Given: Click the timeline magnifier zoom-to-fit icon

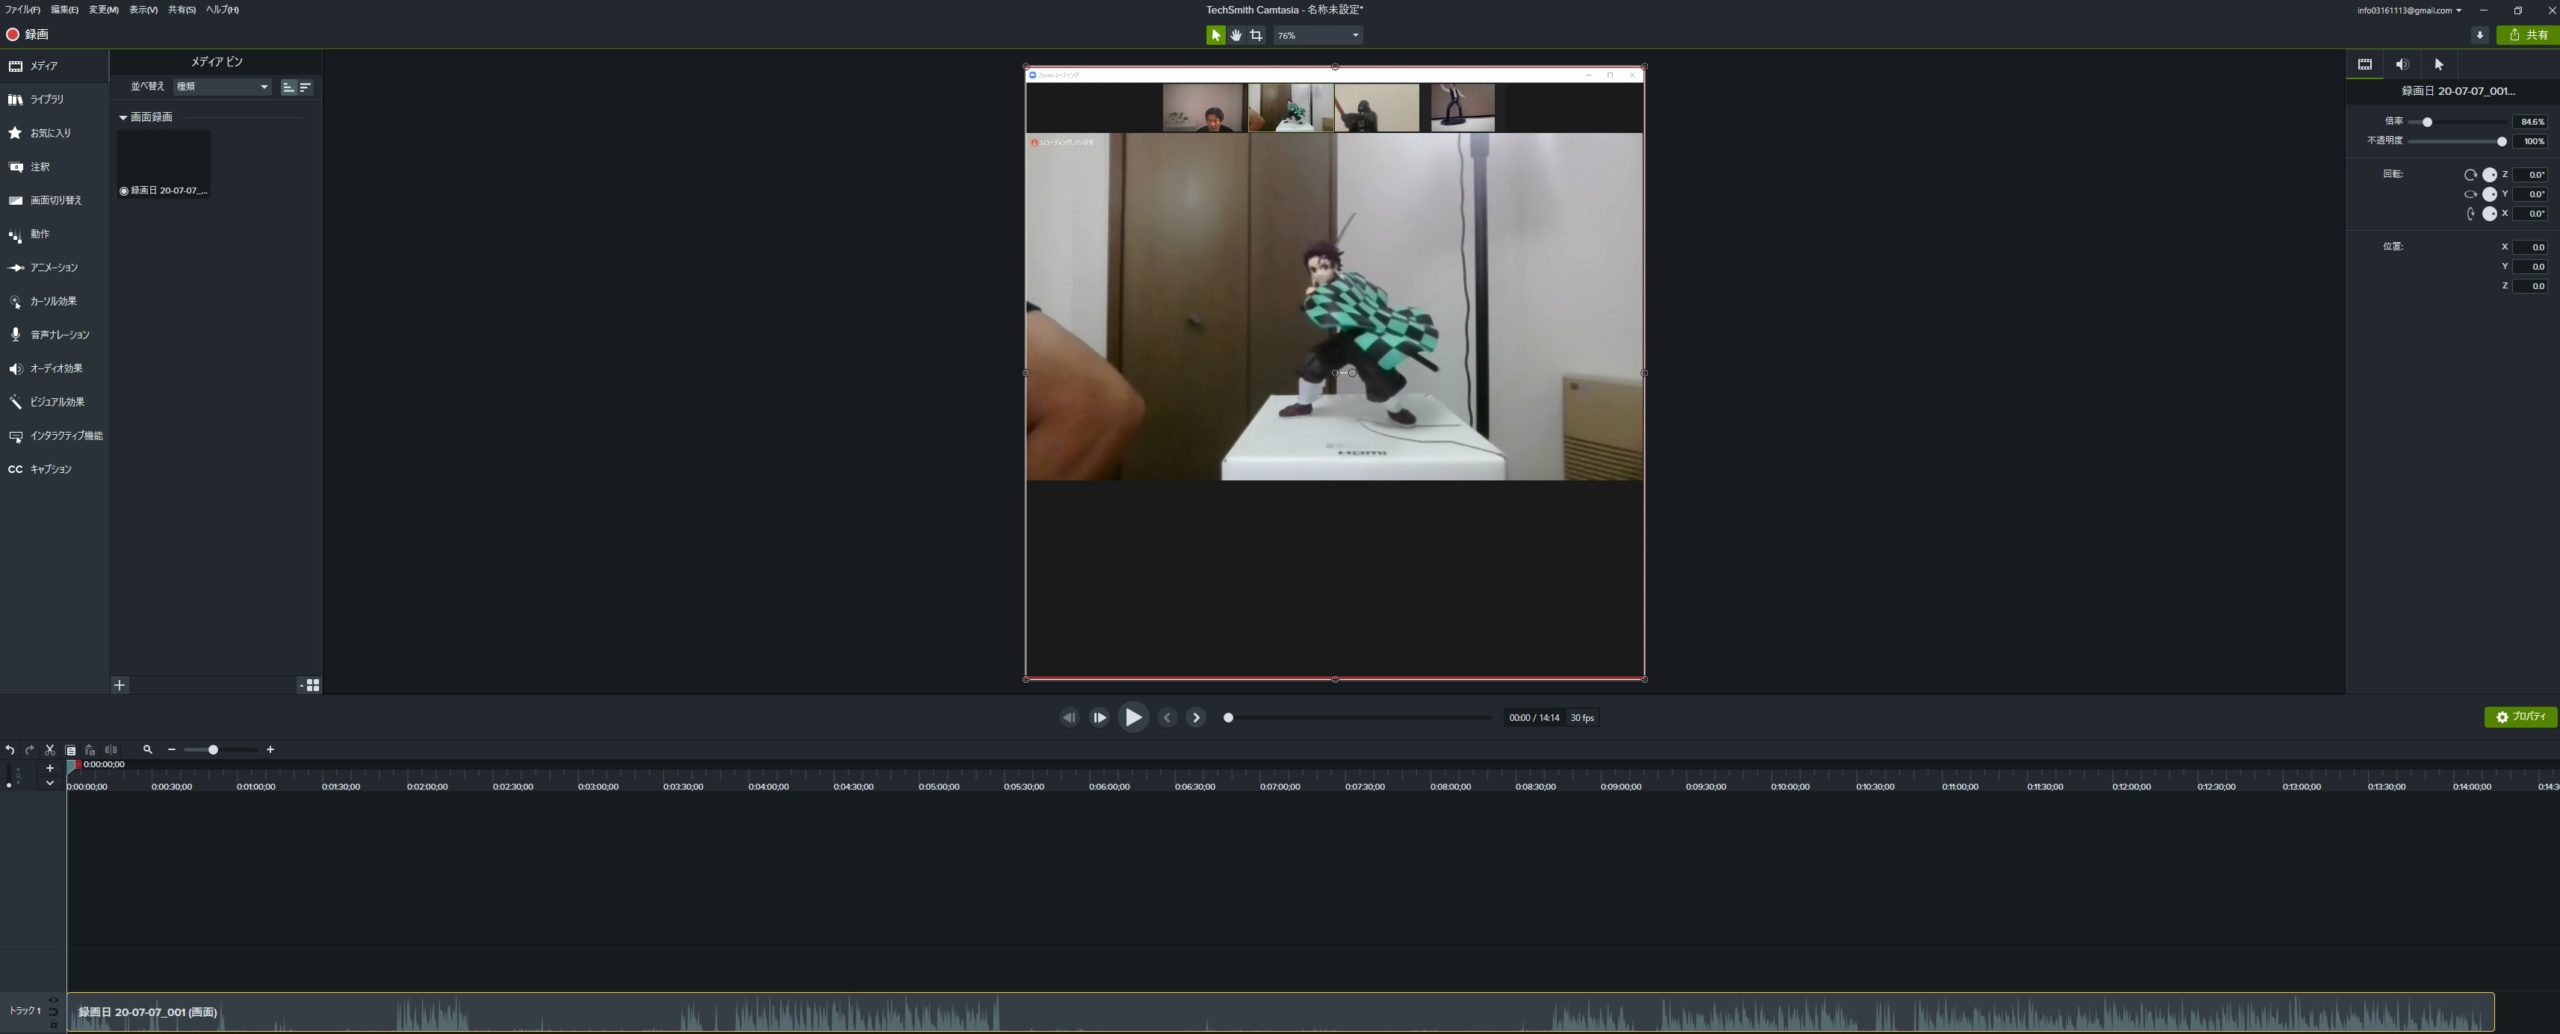Looking at the screenshot, I should coord(148,750).
